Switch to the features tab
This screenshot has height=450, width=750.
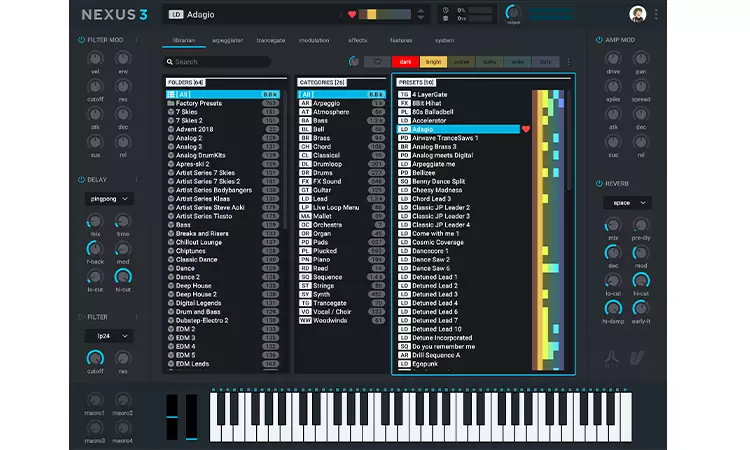pyautogui.click(x=401, y=40)
